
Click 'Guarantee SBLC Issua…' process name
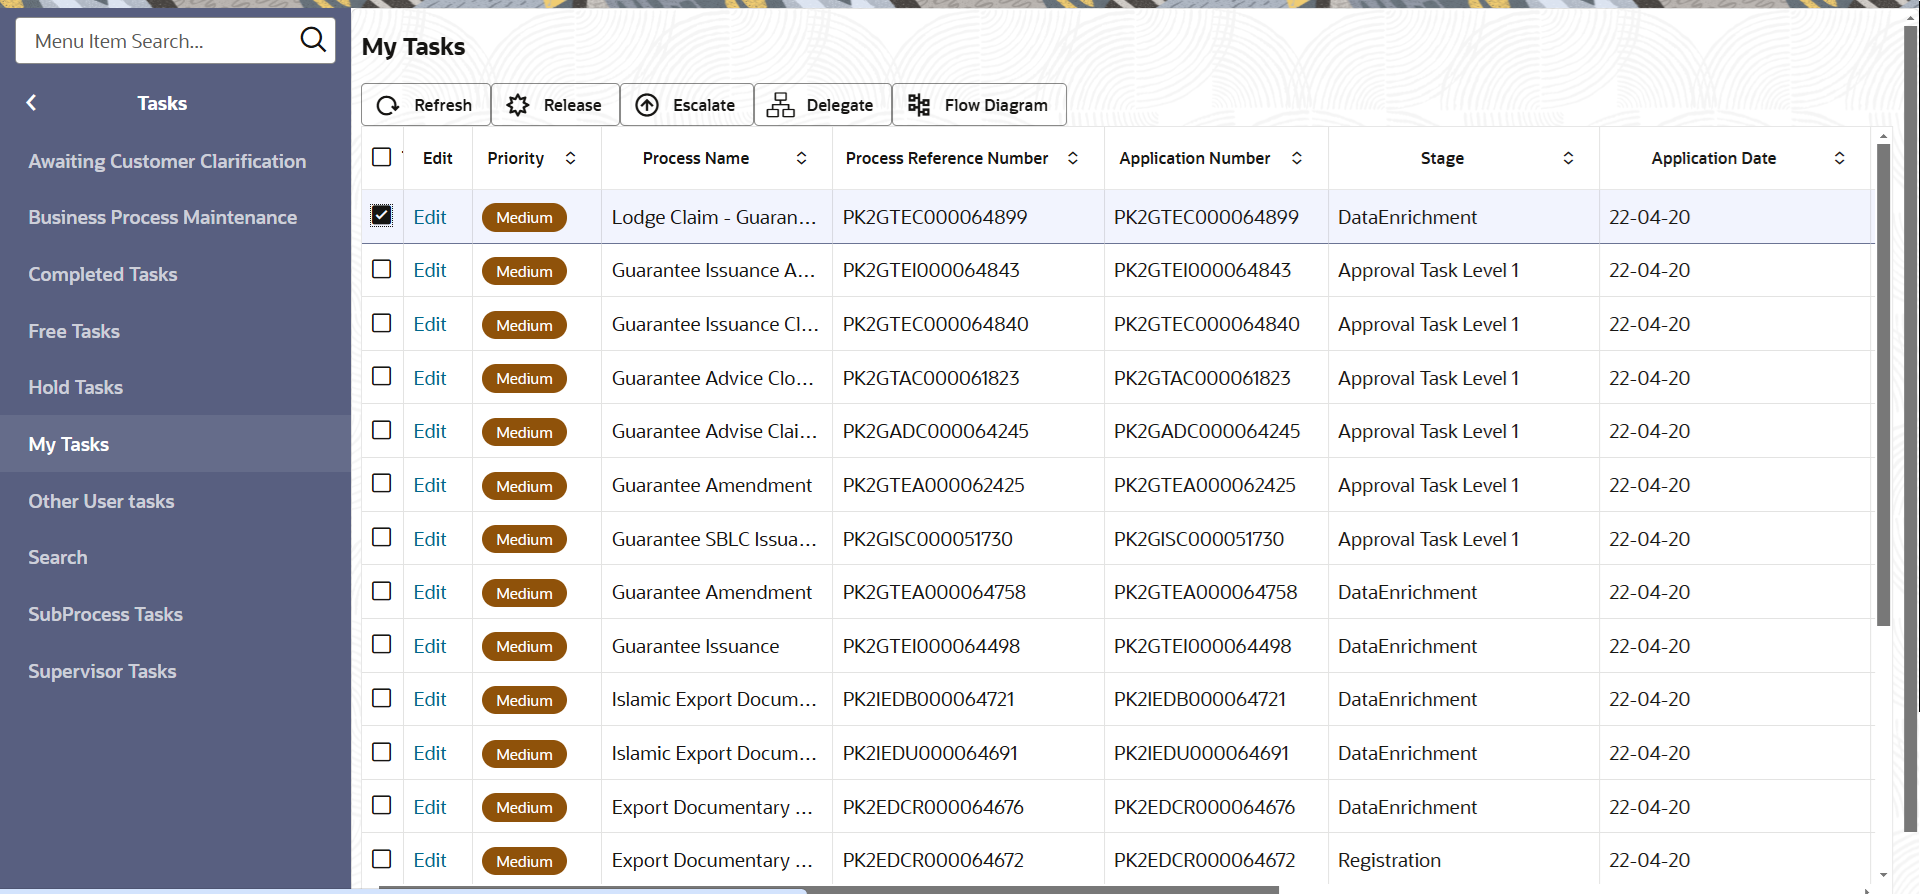pos(714,539)
